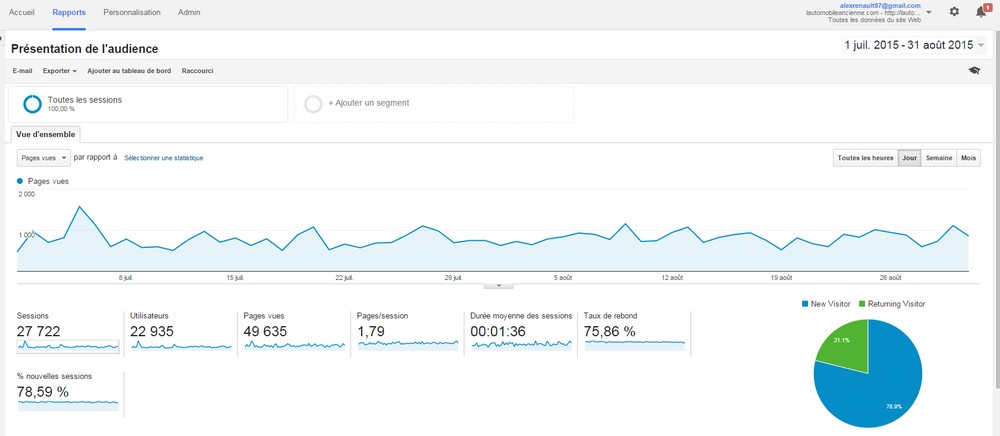This screenshot has width=1000, height=436.
Task: Switch chart granularity to Mois
Action: (x=968, y=158)
